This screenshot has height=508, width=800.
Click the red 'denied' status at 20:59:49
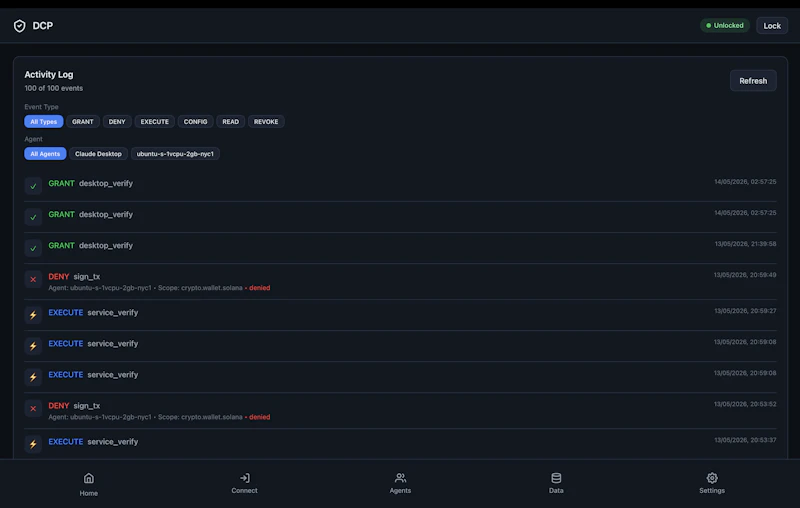(x=260, y=288)
